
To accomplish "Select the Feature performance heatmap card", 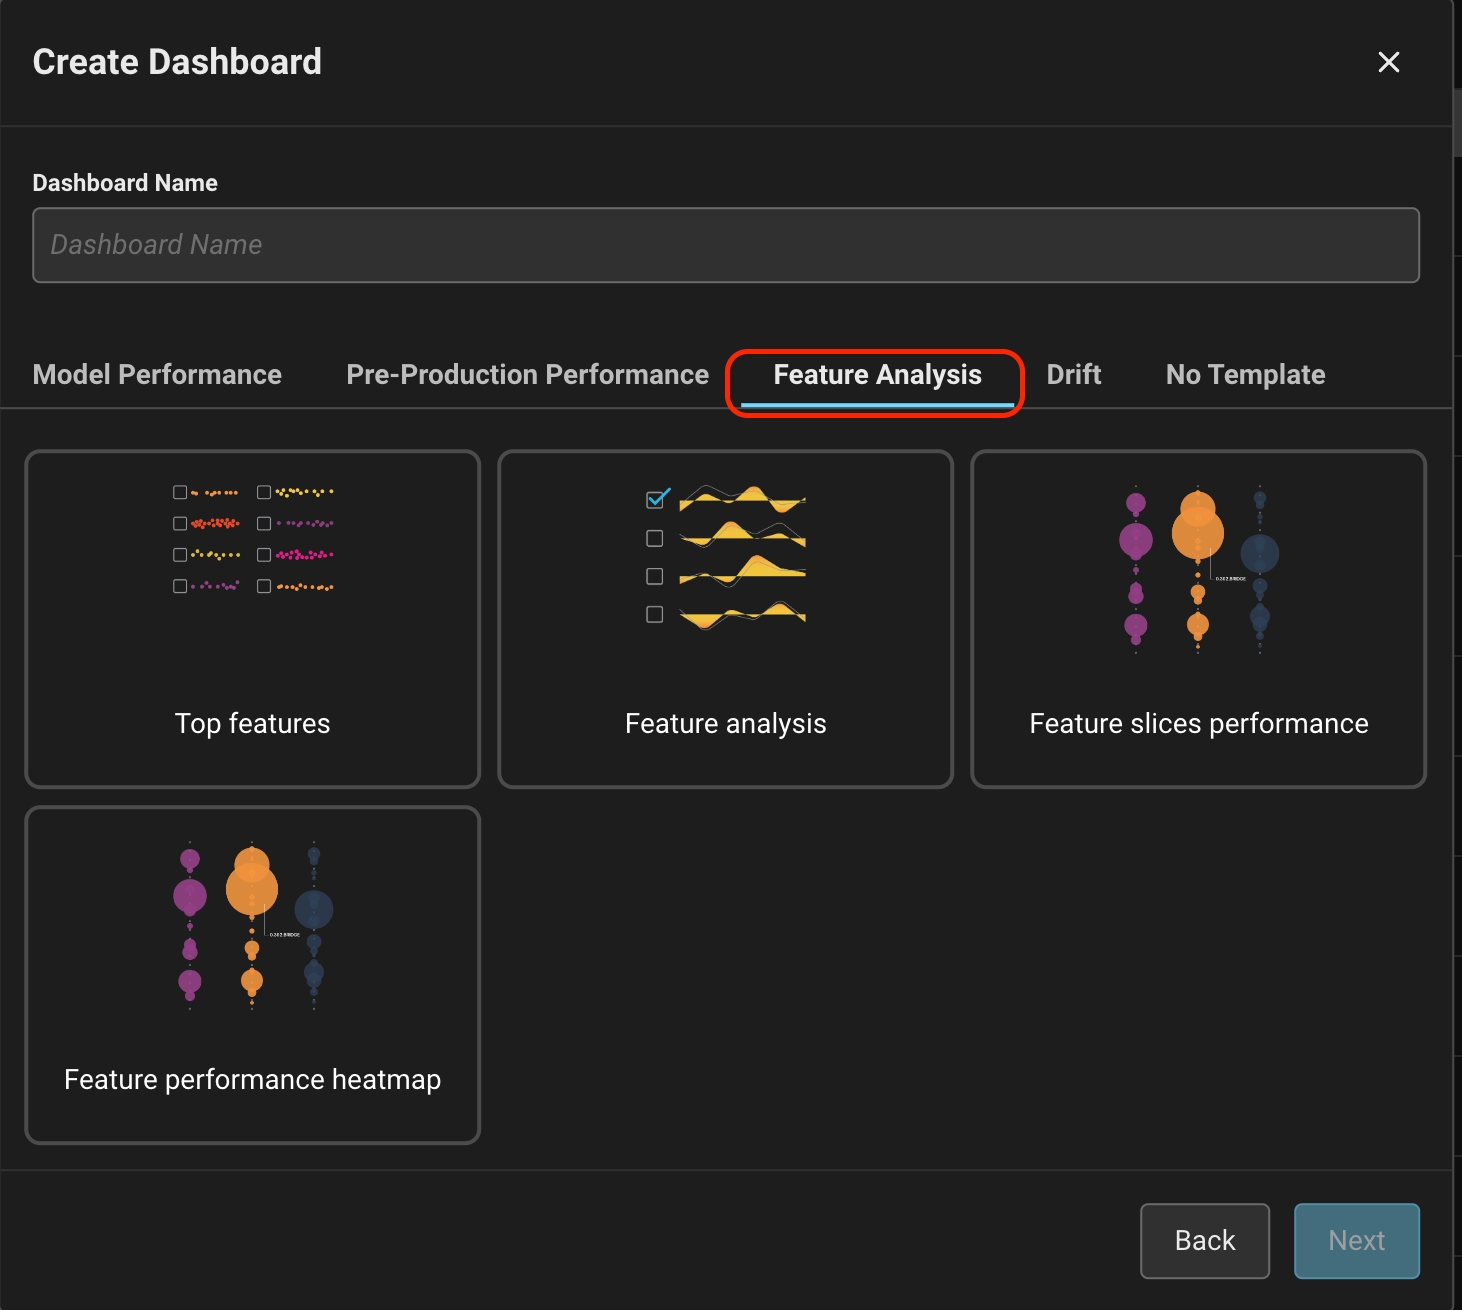I will coord(253,975).
